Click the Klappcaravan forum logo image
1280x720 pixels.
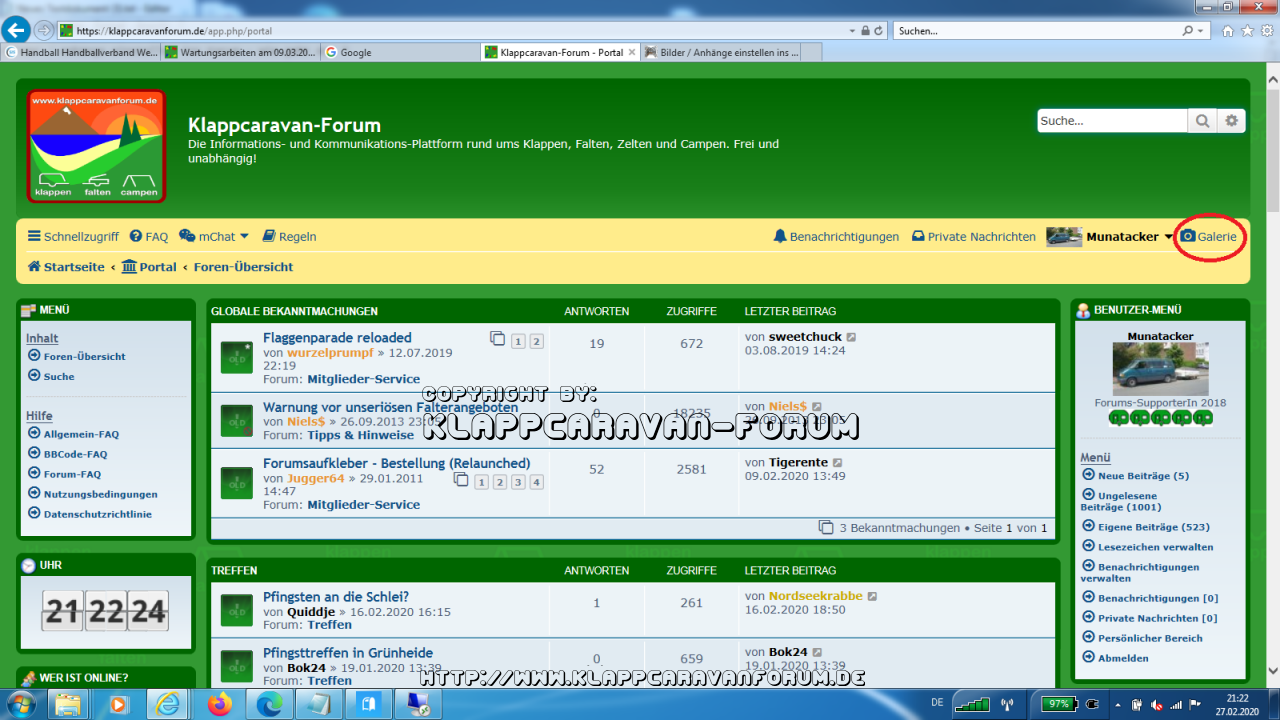(96, 146)
